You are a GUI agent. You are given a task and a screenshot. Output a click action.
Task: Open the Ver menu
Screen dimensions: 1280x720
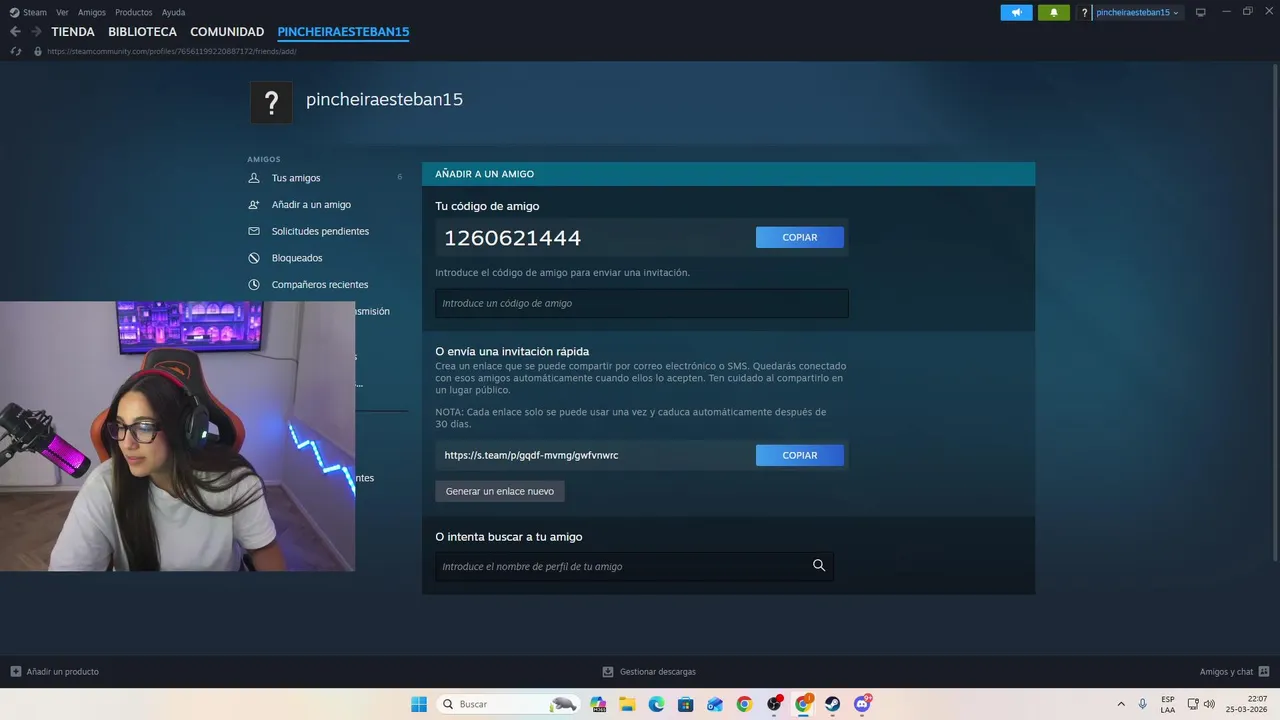click(62, 12)
